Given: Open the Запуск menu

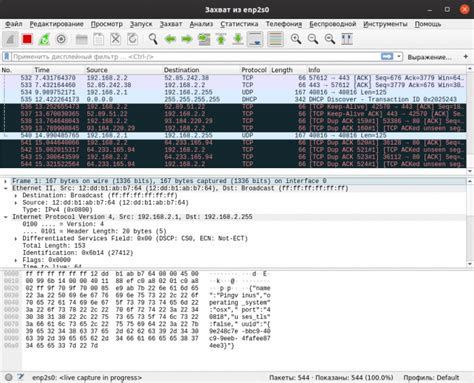Looking at the screenshot, I should [141, 24].
